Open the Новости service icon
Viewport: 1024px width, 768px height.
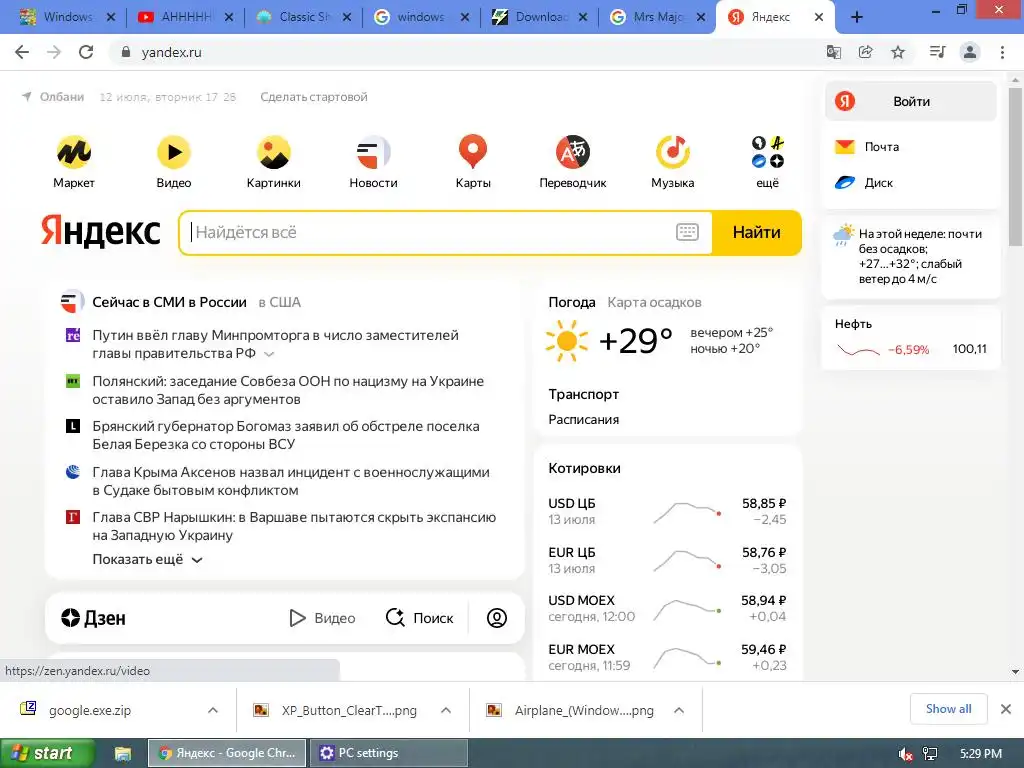click(373, 152)
